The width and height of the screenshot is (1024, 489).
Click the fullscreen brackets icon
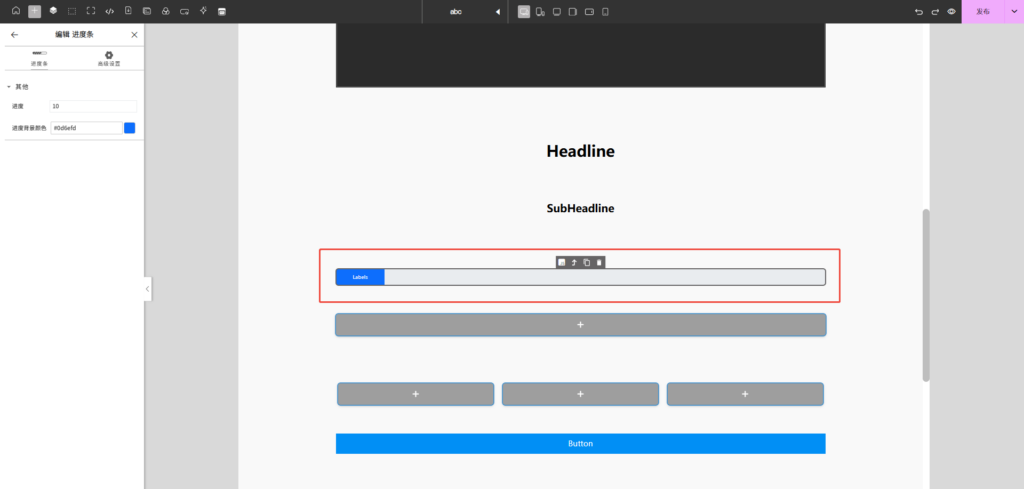[90, 11]
